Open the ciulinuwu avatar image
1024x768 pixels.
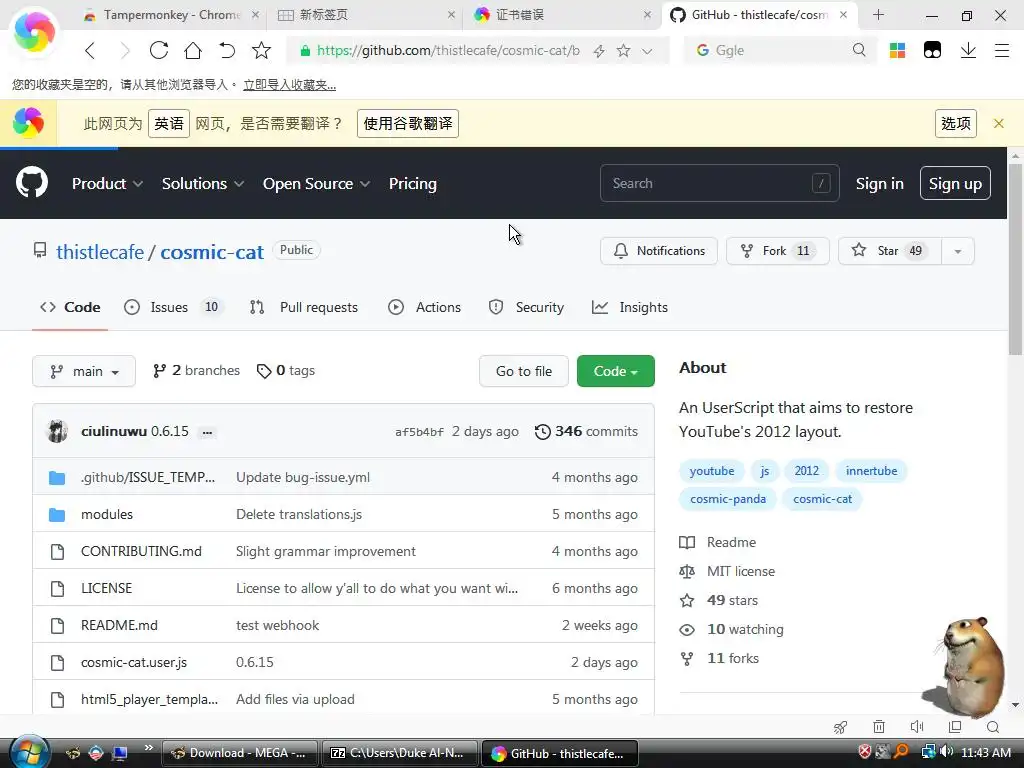pos(57,431)
